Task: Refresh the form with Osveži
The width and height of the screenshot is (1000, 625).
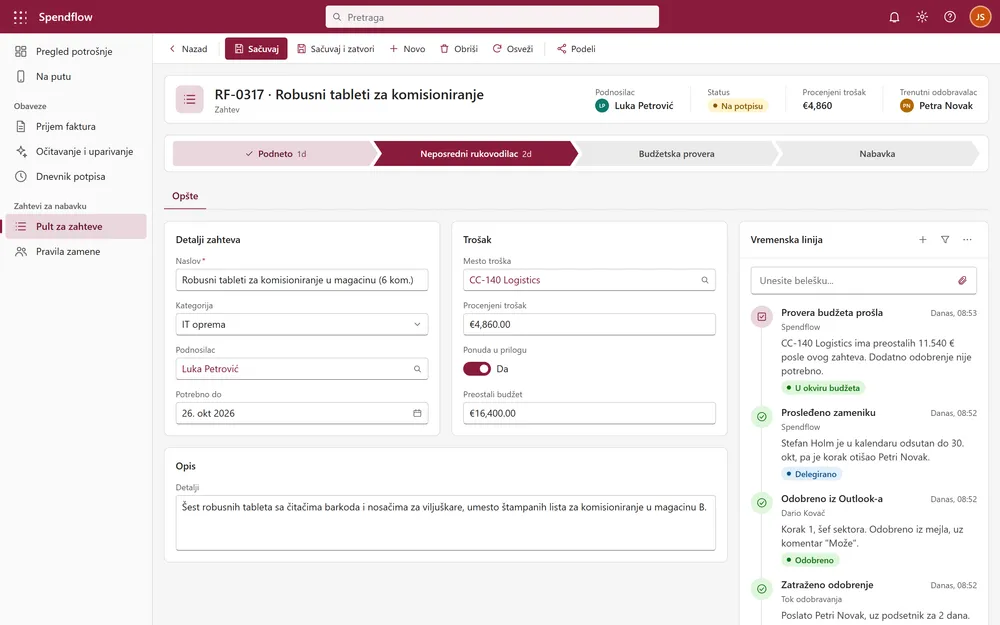Action: point(512,49)
